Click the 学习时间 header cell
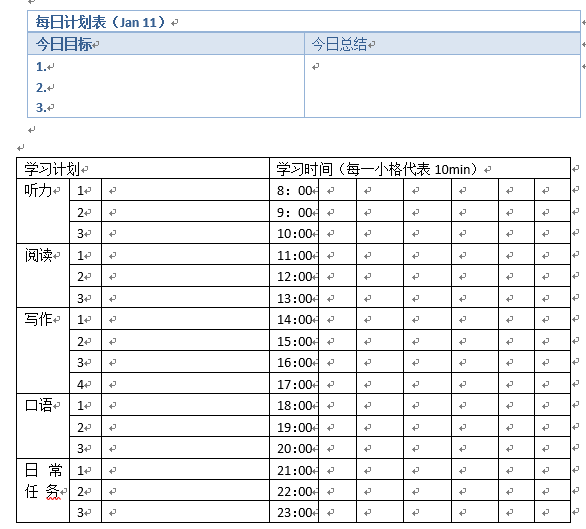 (x=420, y=168)
